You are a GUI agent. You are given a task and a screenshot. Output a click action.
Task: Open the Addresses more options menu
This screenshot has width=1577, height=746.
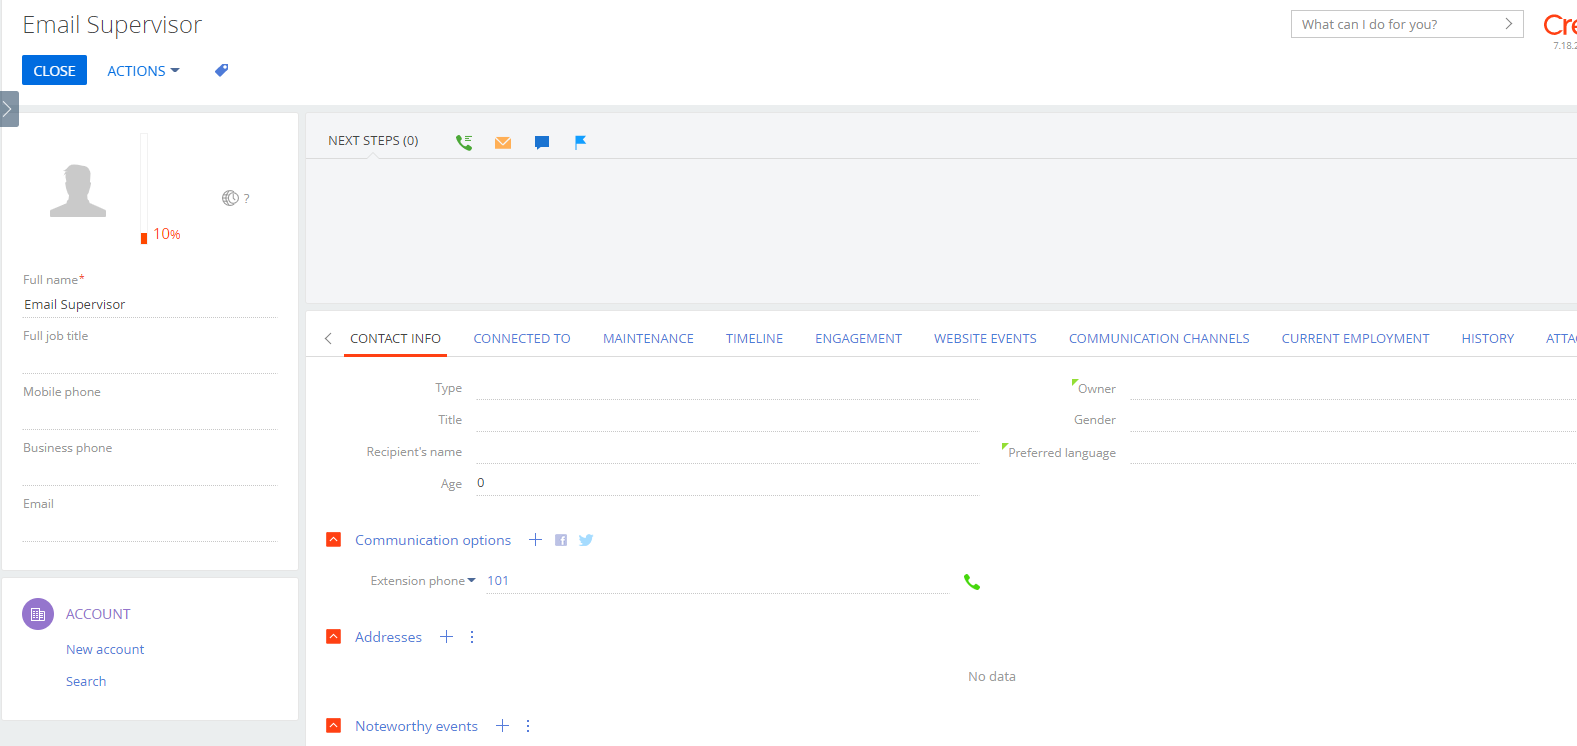point(472,637)
